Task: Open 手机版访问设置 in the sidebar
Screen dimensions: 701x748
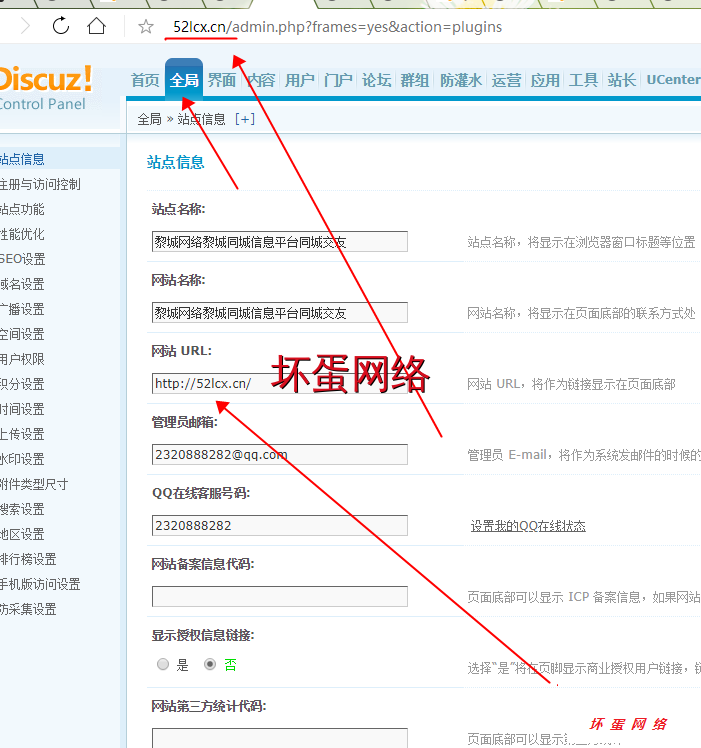Action: click(40, 584)
